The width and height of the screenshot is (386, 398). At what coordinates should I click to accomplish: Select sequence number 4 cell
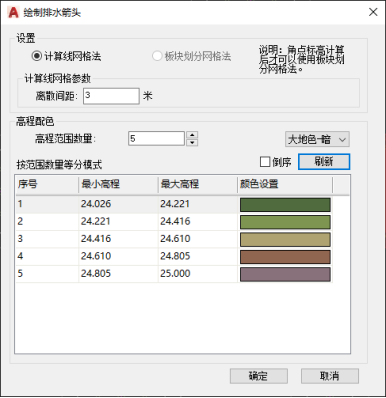click(47, 256)
